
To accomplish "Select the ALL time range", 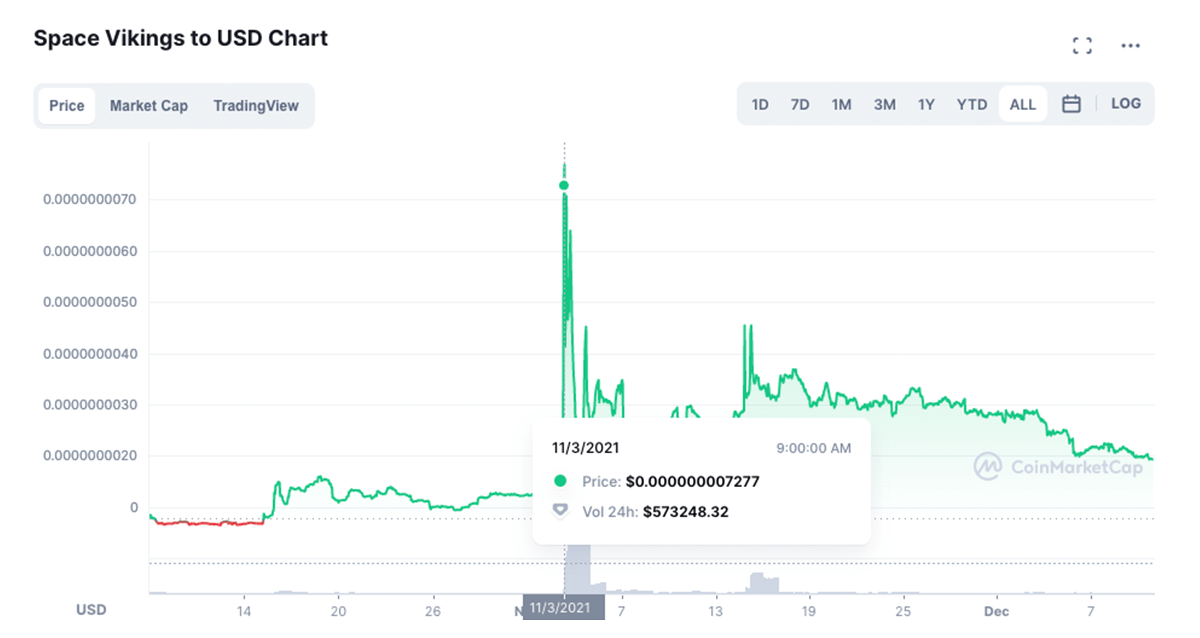I will 1022,104.
